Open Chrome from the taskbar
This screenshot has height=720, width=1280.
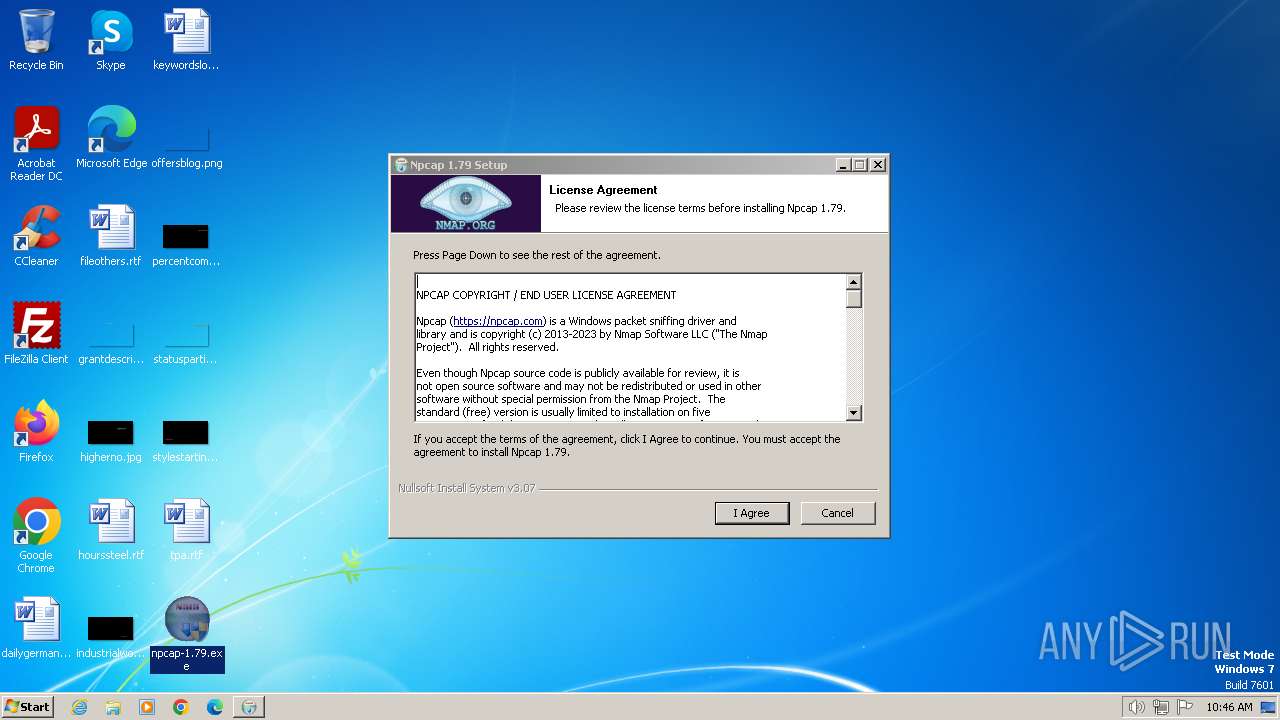(x=181, y=707)
